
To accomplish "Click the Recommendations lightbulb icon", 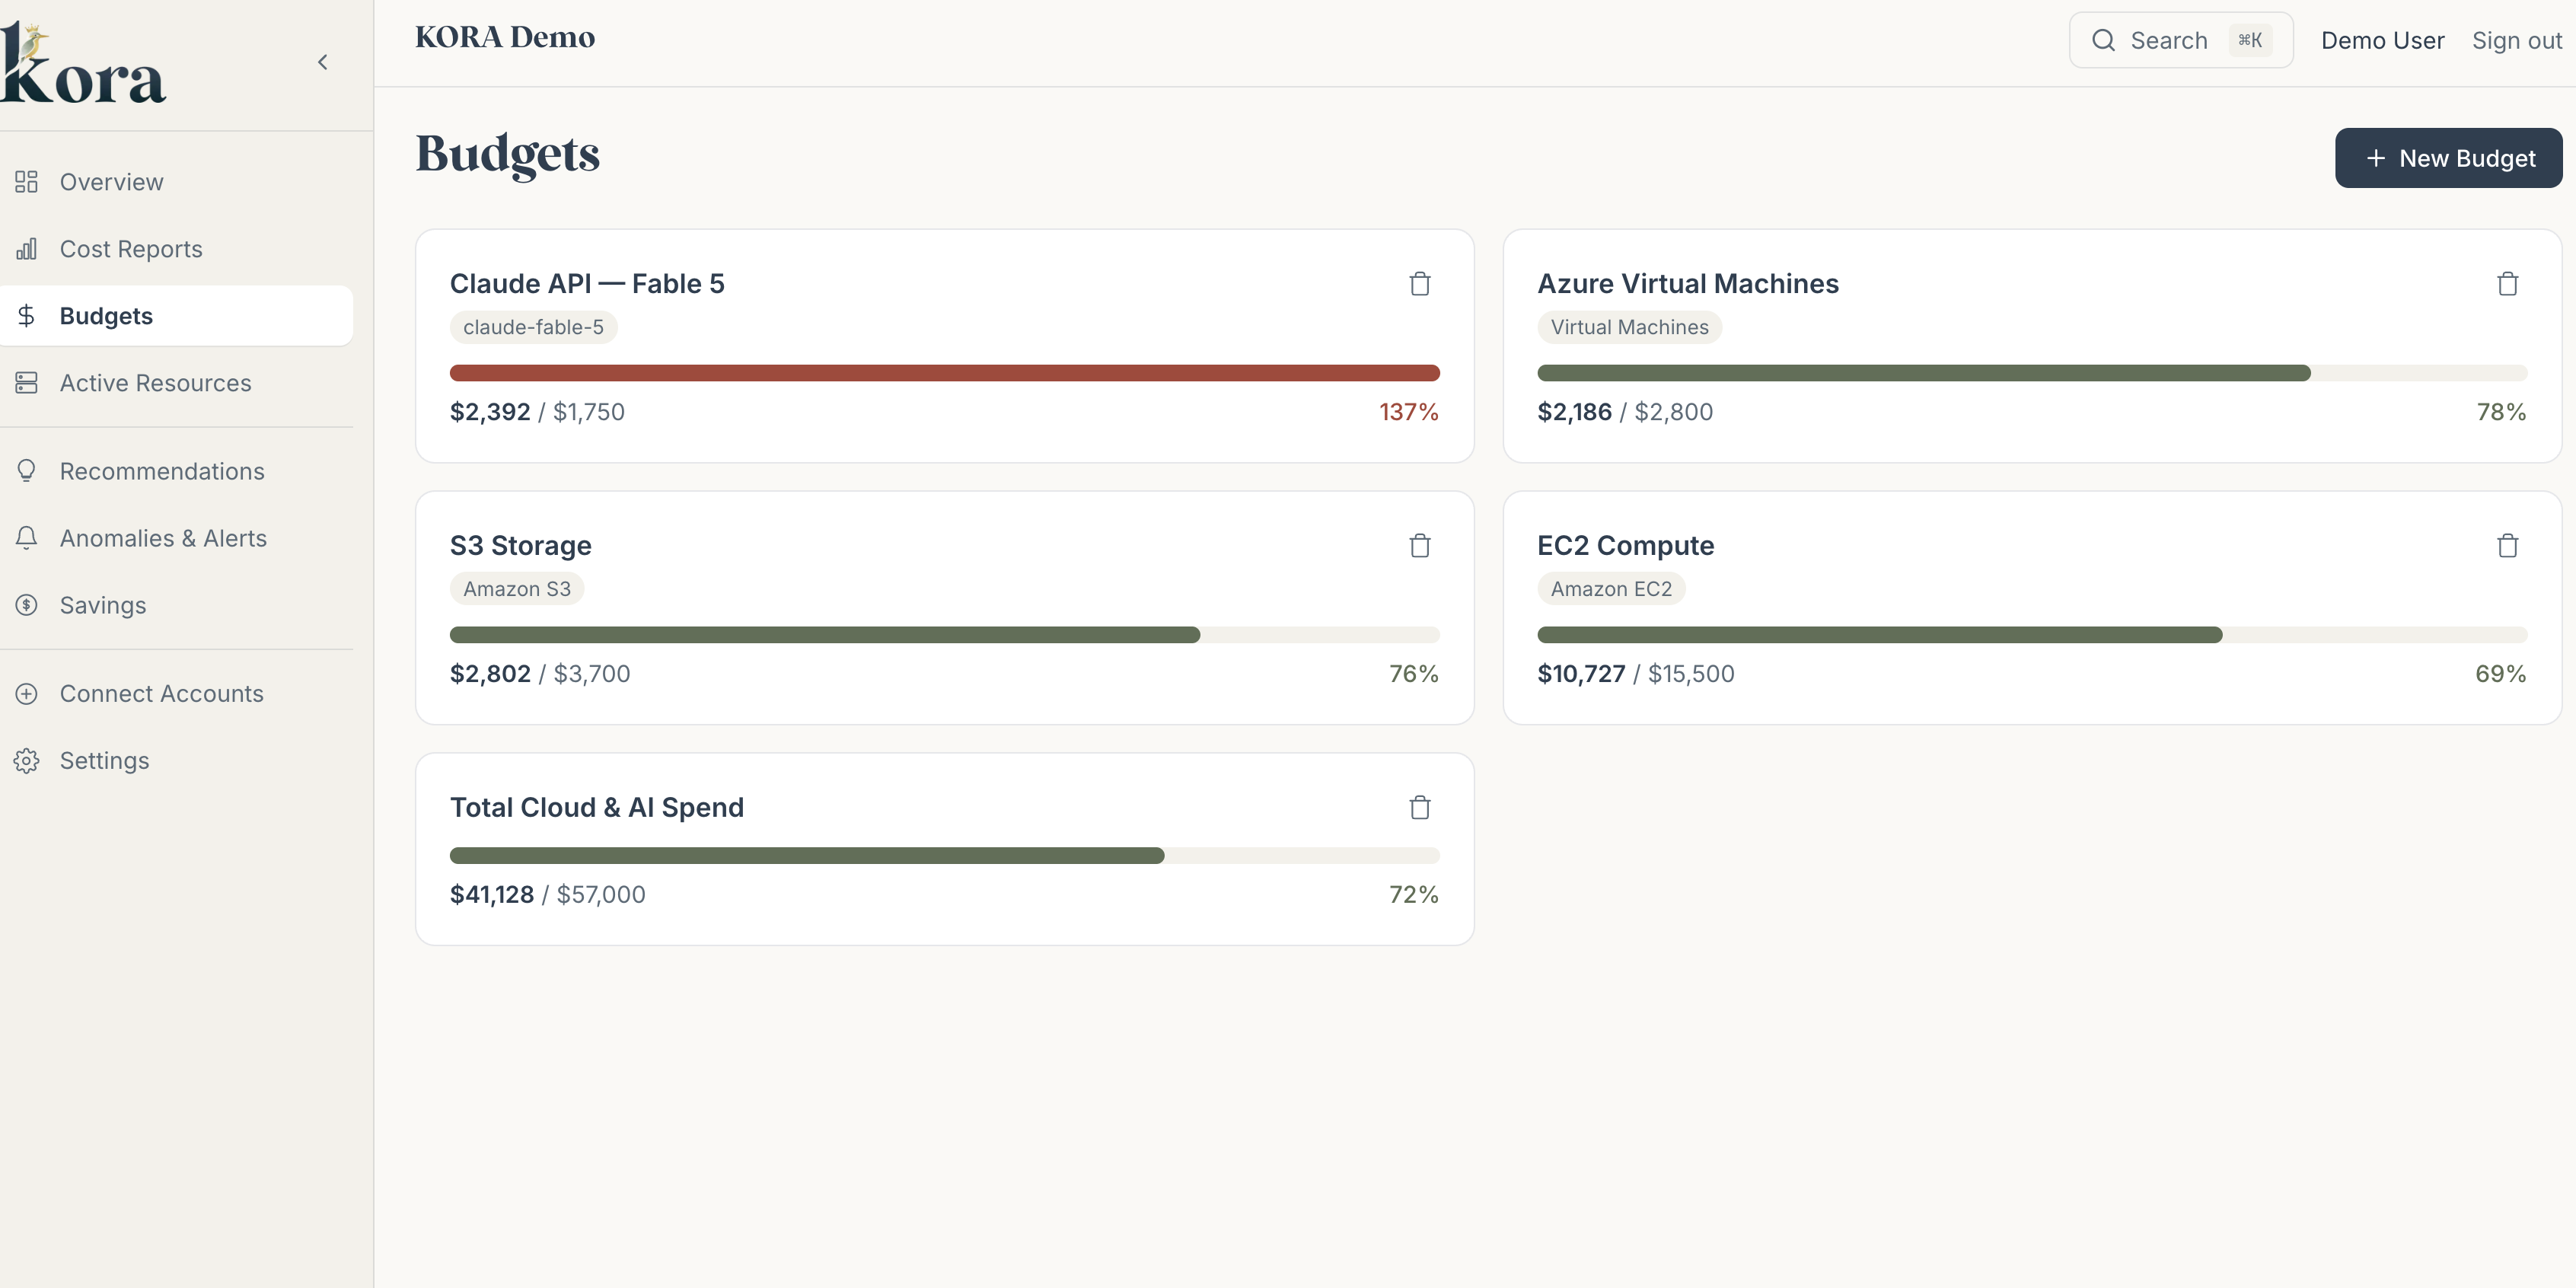I will coord(26,471).
